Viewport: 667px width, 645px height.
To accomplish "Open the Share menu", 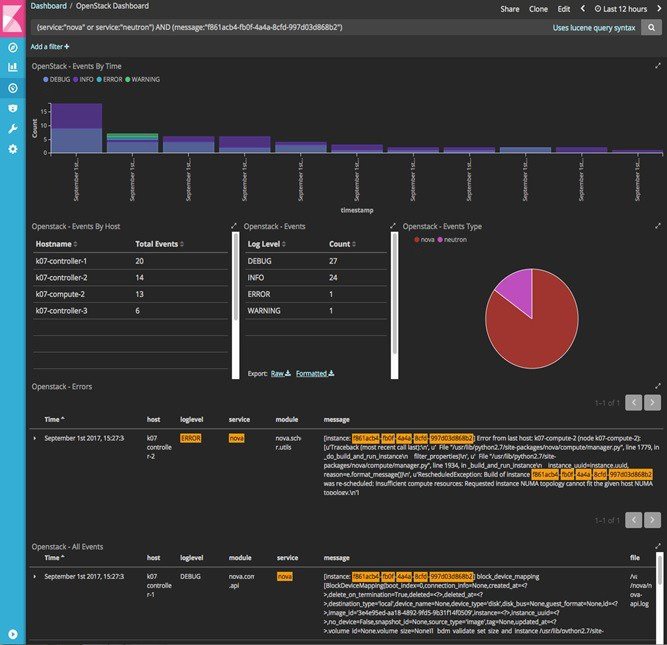I will point(510,9).
